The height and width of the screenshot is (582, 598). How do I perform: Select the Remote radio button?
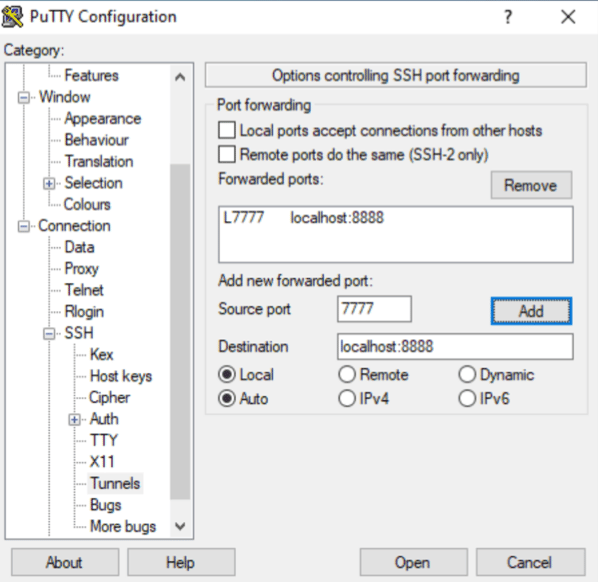[347, 374]
